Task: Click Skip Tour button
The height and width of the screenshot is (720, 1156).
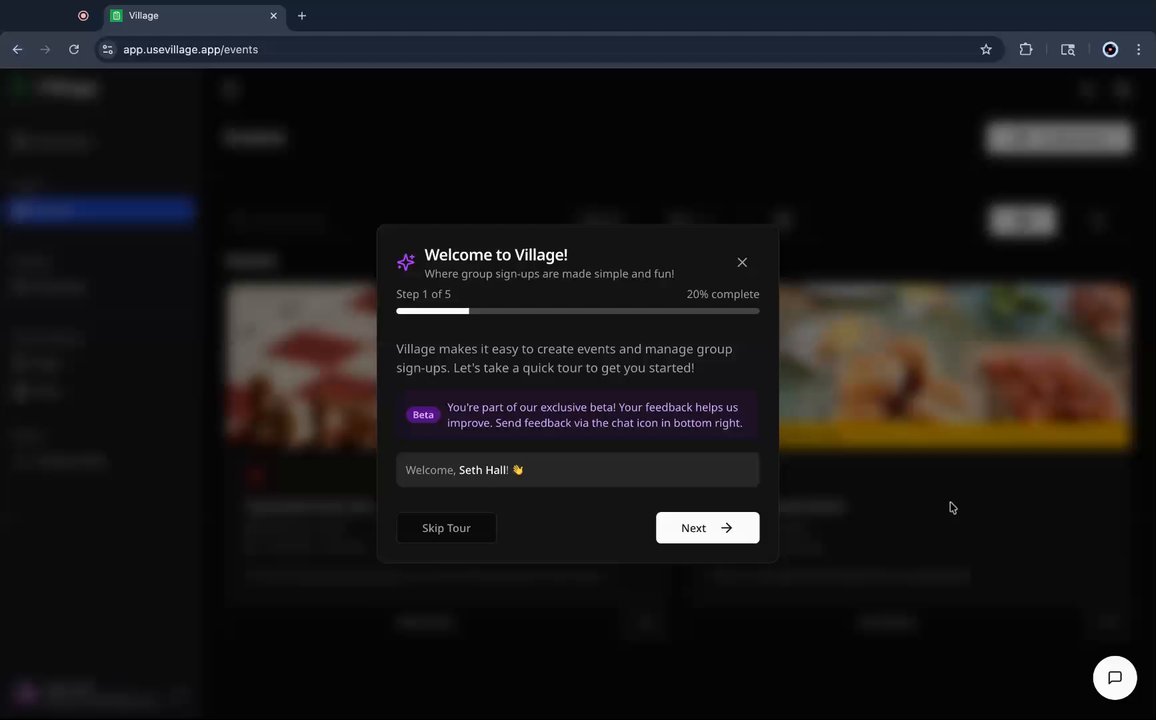Action: coord(446,528)
